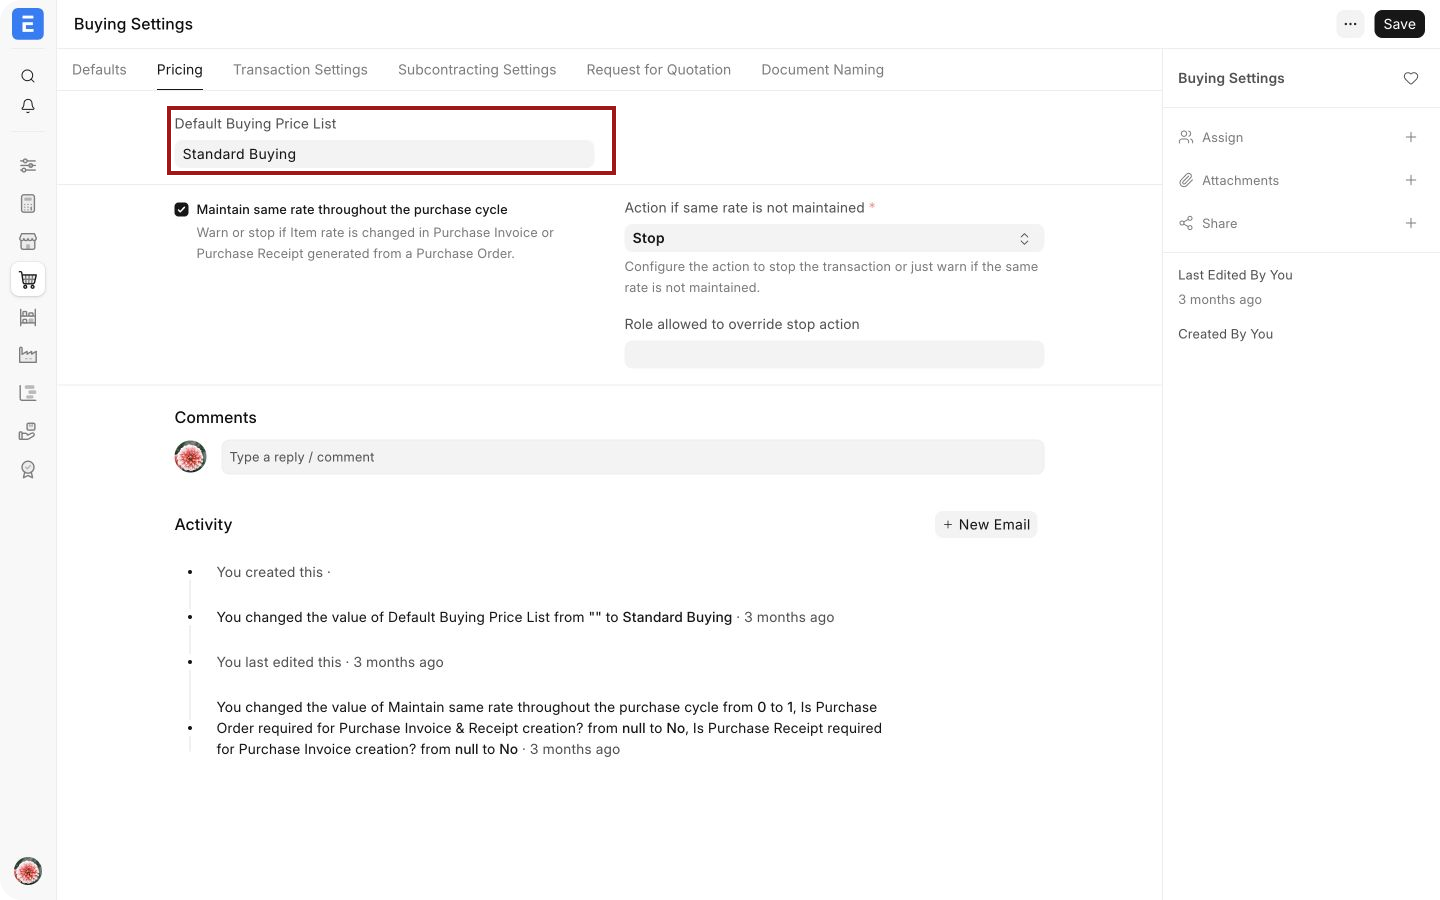Image resolution: width=1440 pixels, height=900 pixels.
Task: Open the Transaction Settings tab
Action: pos(300,70)
